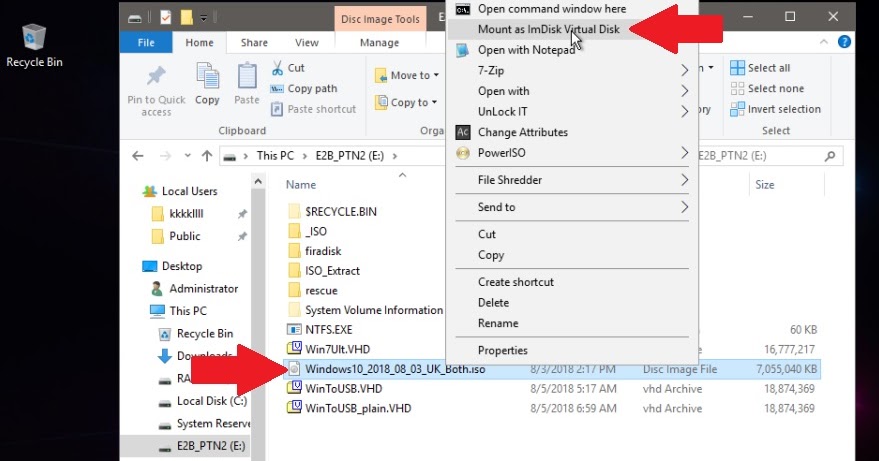
Task: Open the Manage tab
Action: click(380, 43)
